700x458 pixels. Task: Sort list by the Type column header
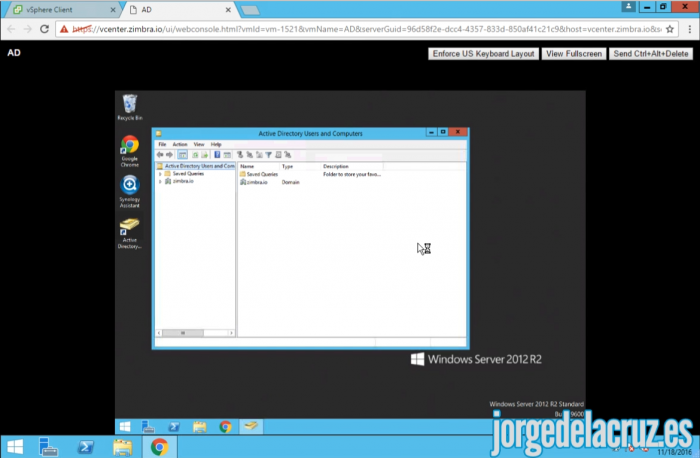(x=300, y=166)
